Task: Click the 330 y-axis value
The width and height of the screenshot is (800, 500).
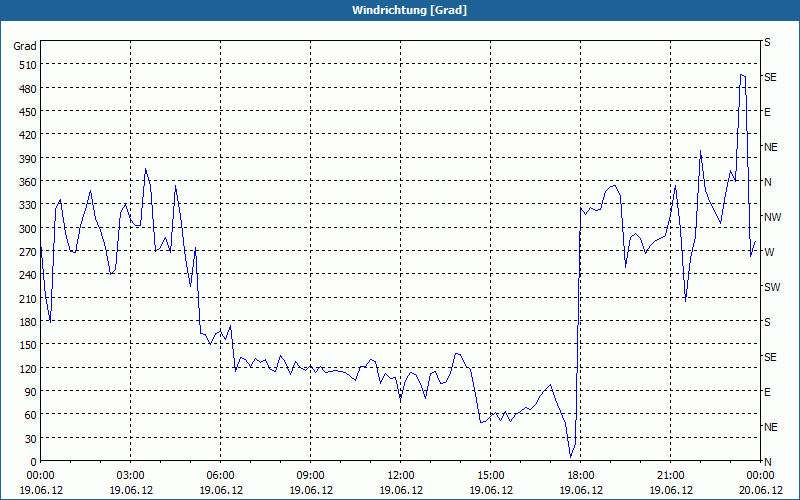Action: point(28,205)
